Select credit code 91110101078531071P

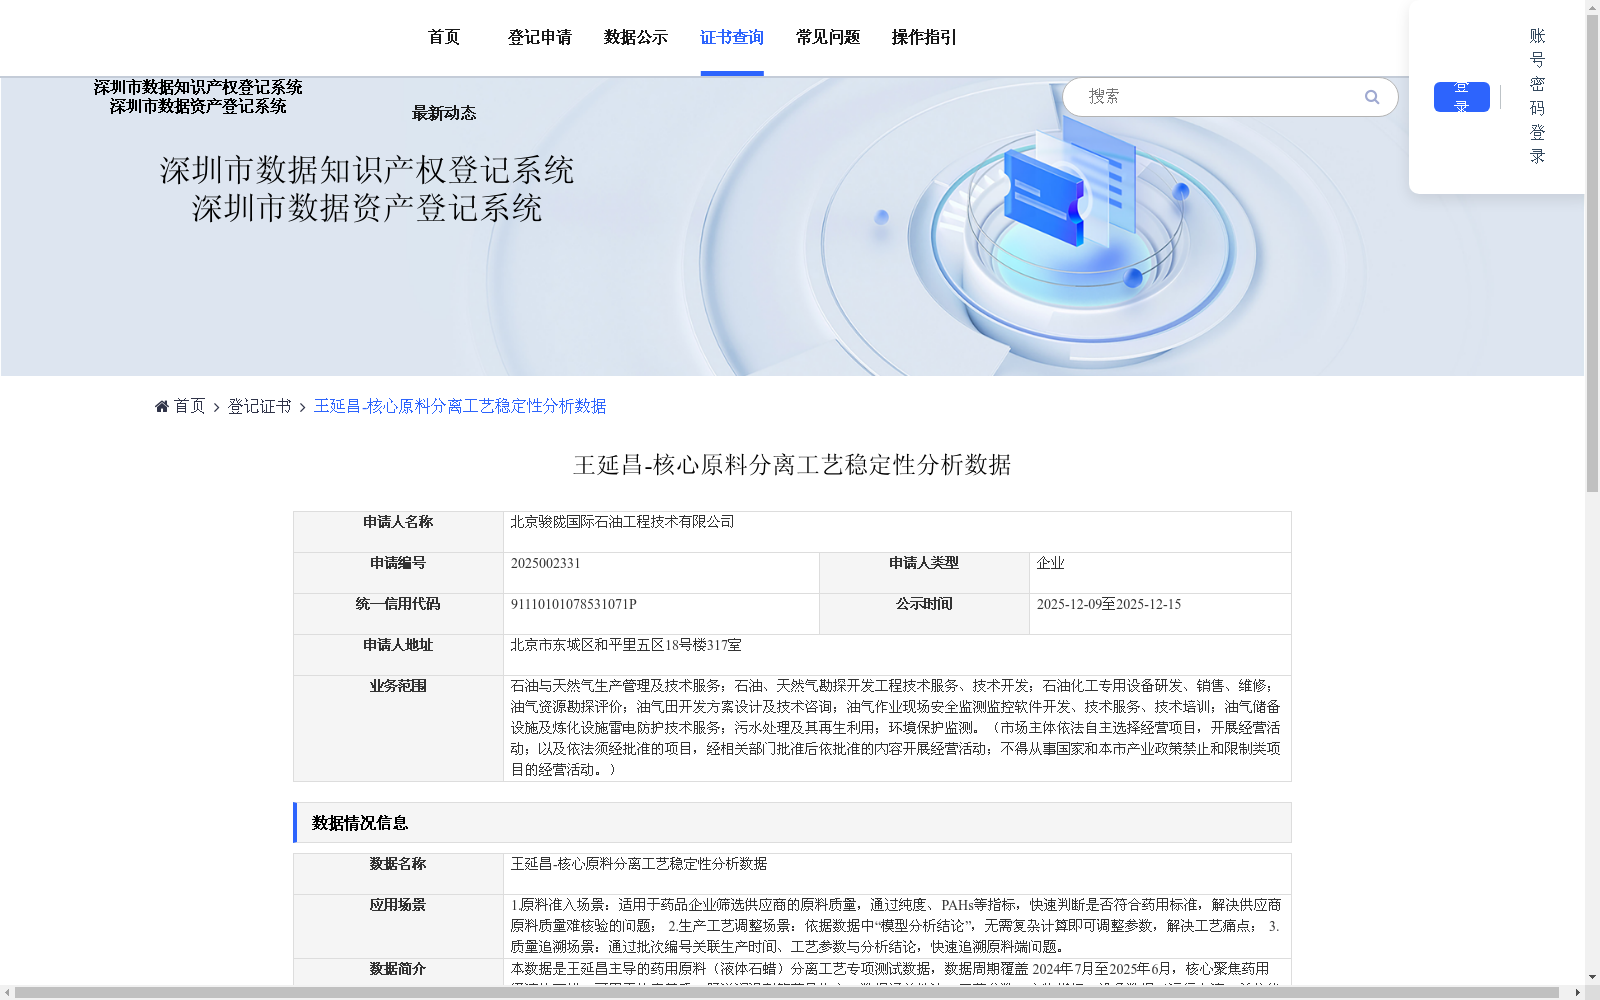pos(574,604)
